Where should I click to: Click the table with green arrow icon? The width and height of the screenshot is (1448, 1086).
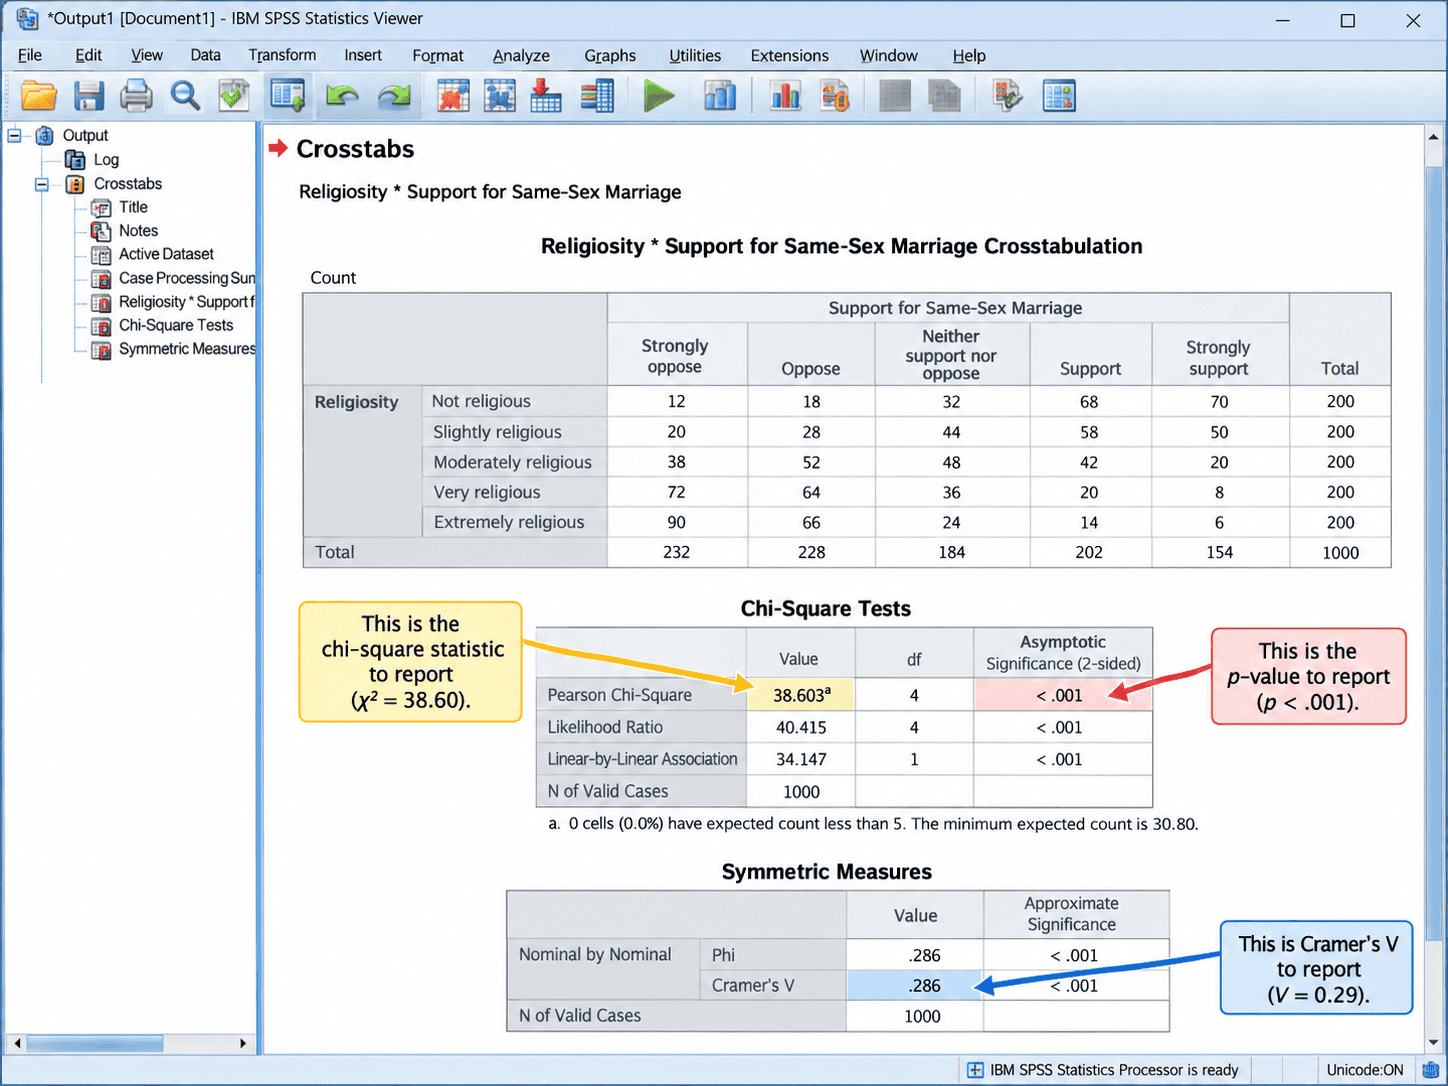tap(287, 96)
